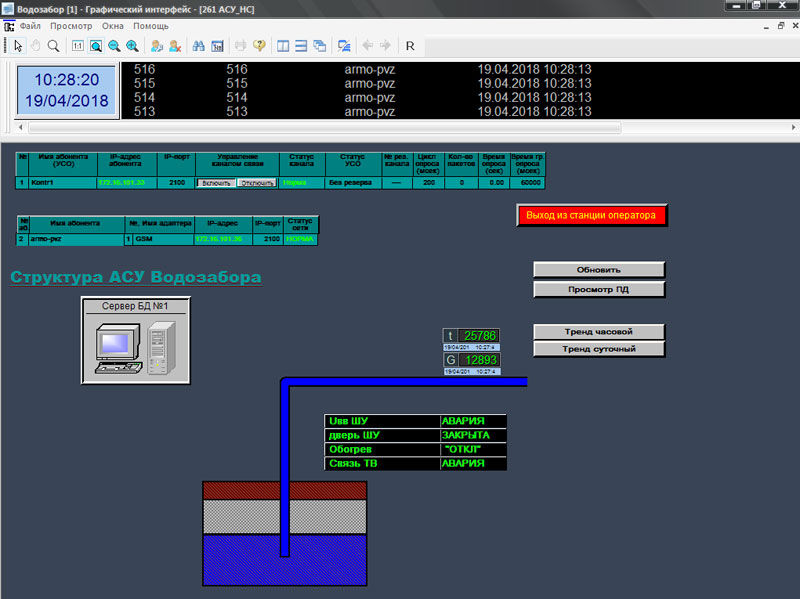Screen dimensions: 800x599
Task: Select the arrow pointer tool
Action: (18, 45)
